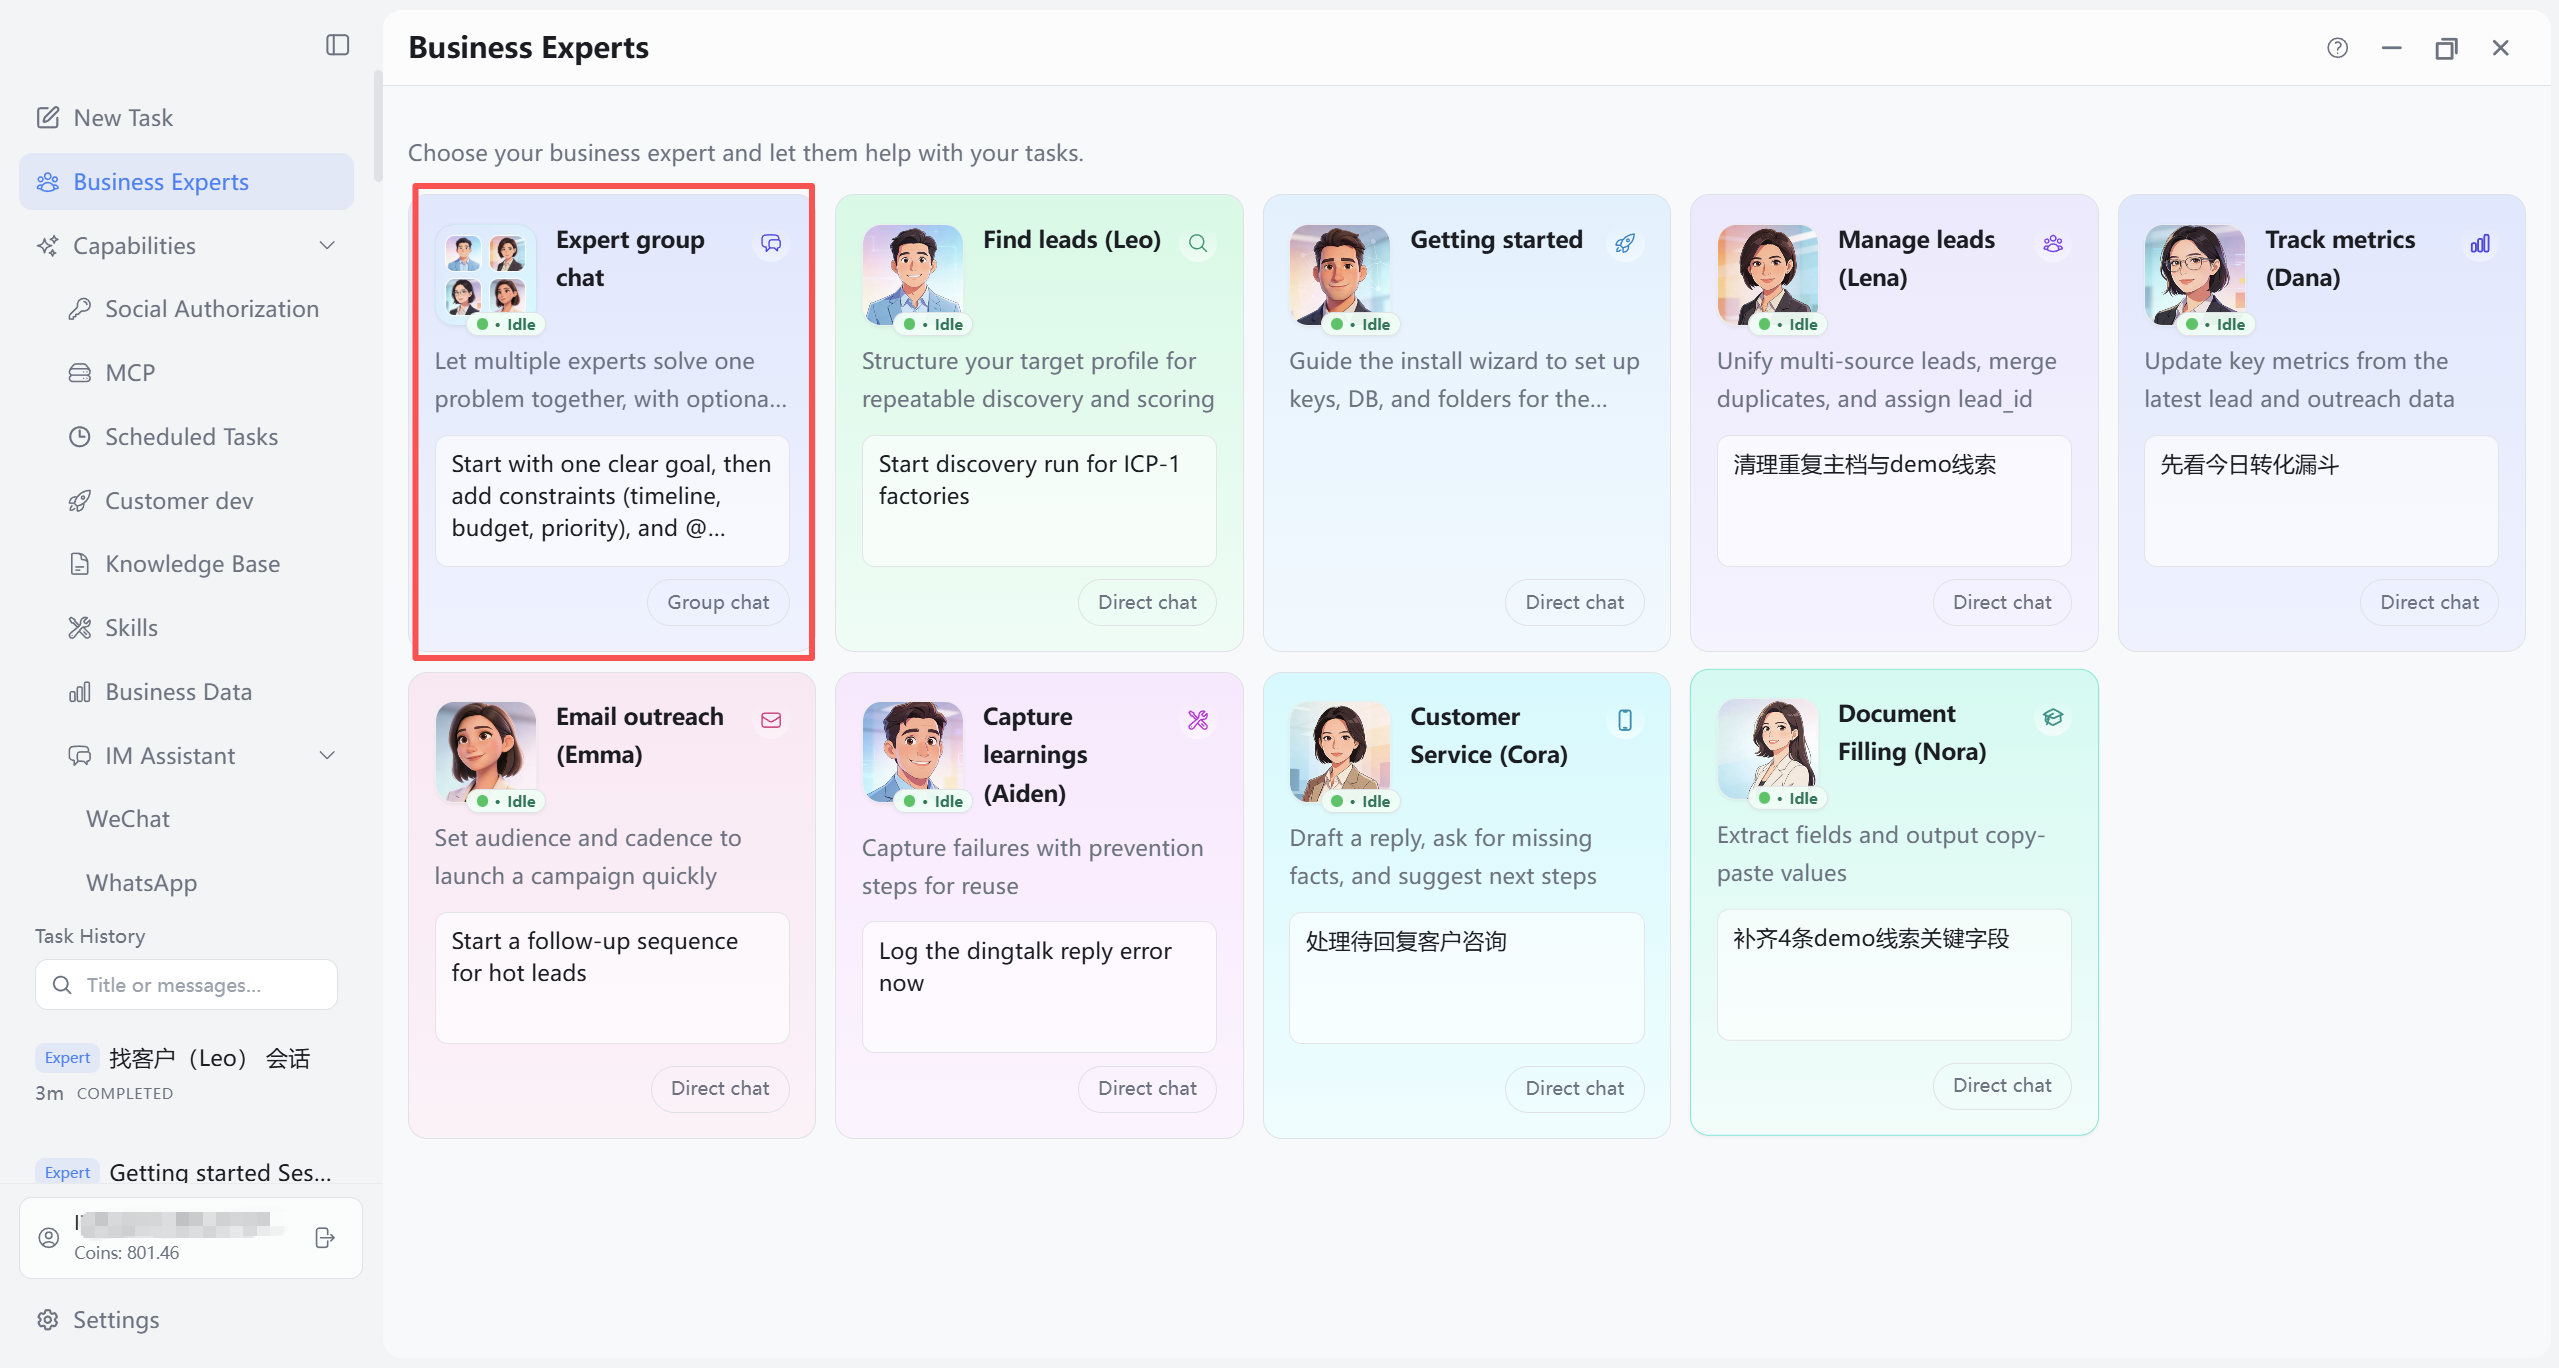2559x1368 pixels.
Task: Click Direct chat on Manage leads (Lena)
Action: 2002,602
